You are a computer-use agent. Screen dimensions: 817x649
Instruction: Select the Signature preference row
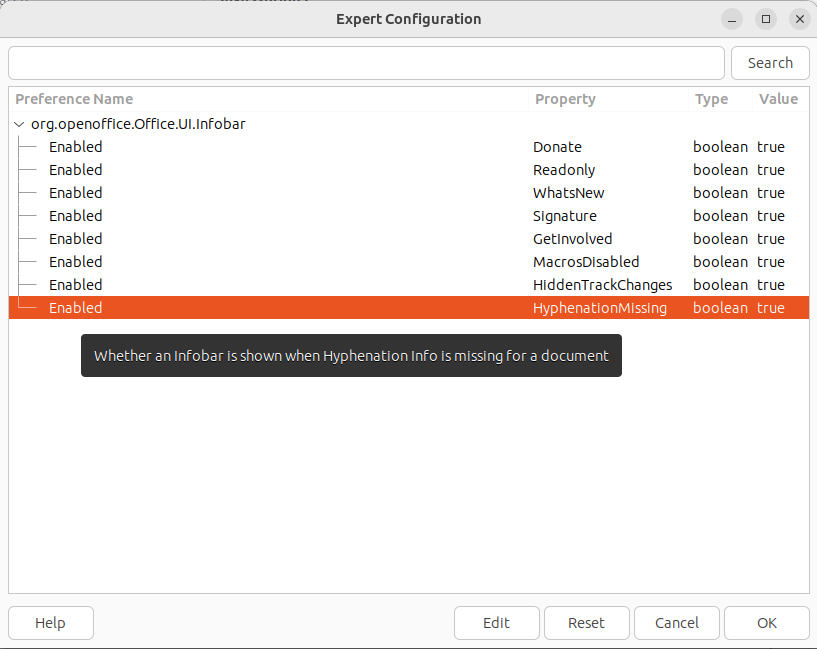click(x=564, y=216)
